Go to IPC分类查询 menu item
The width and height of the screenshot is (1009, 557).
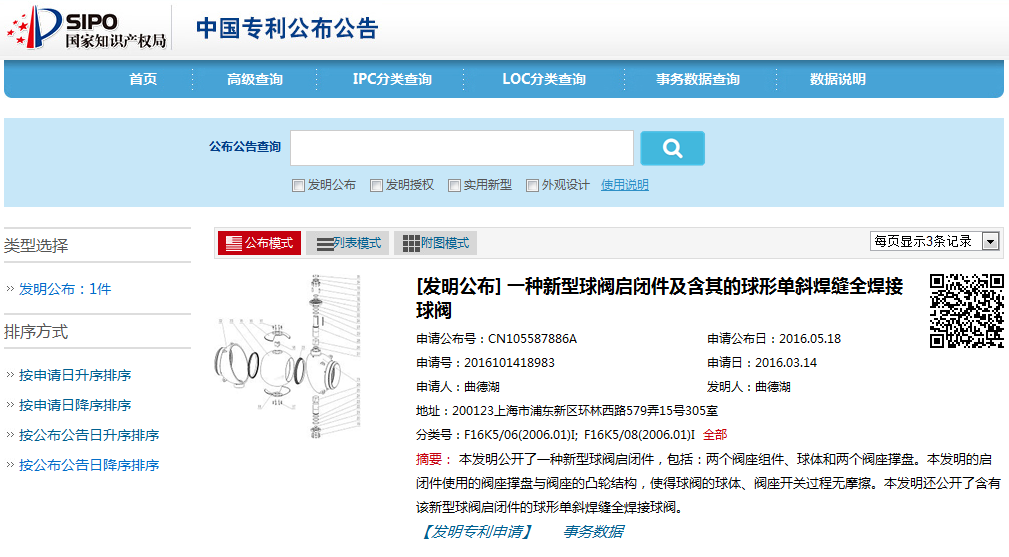tap(392, 79)
